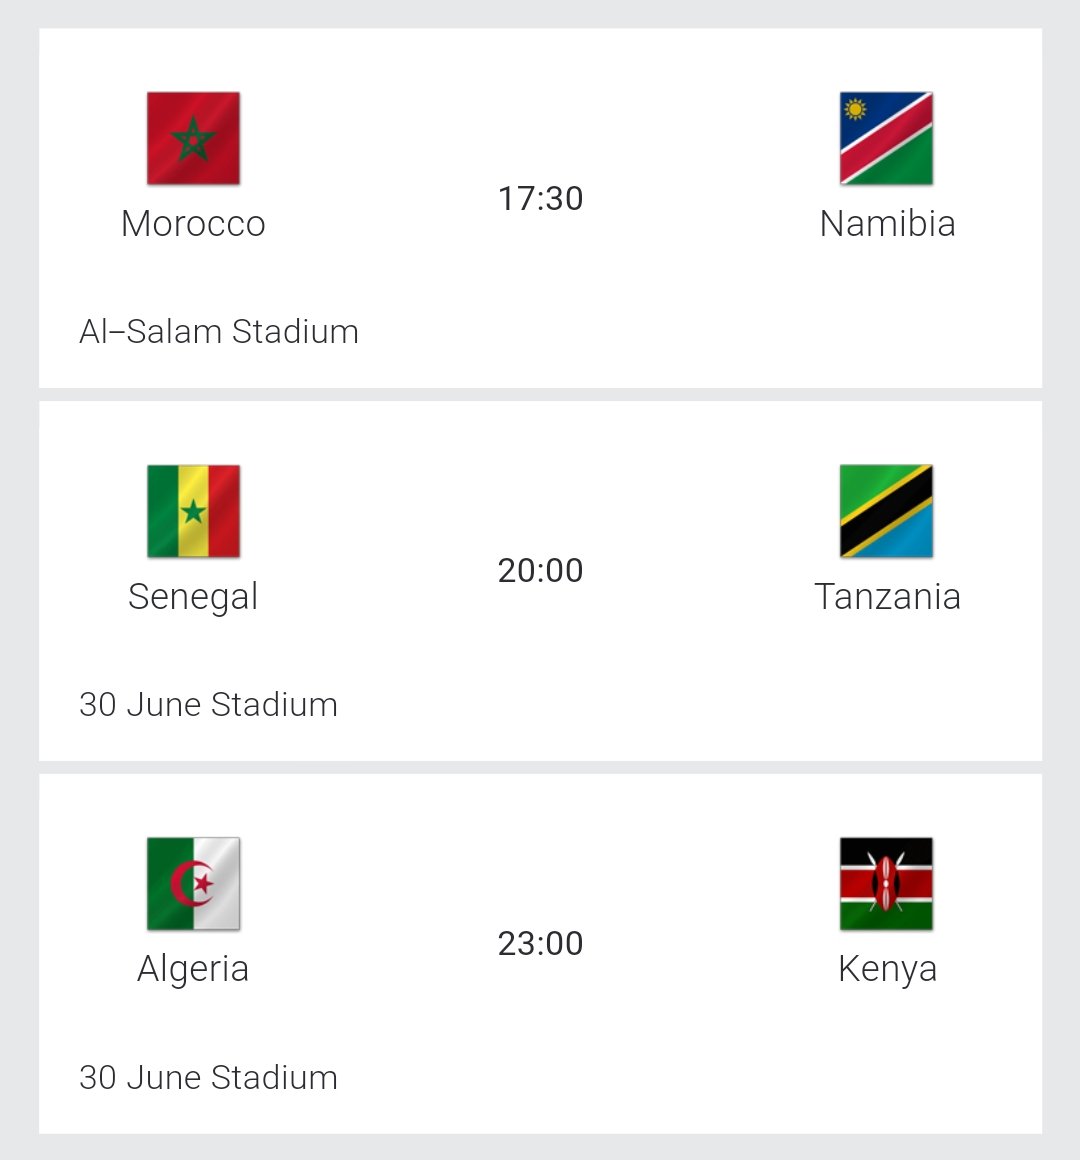1080x1160 pixels.
Task: Tap the Senegal flag icon
Action: coord(193,511)
